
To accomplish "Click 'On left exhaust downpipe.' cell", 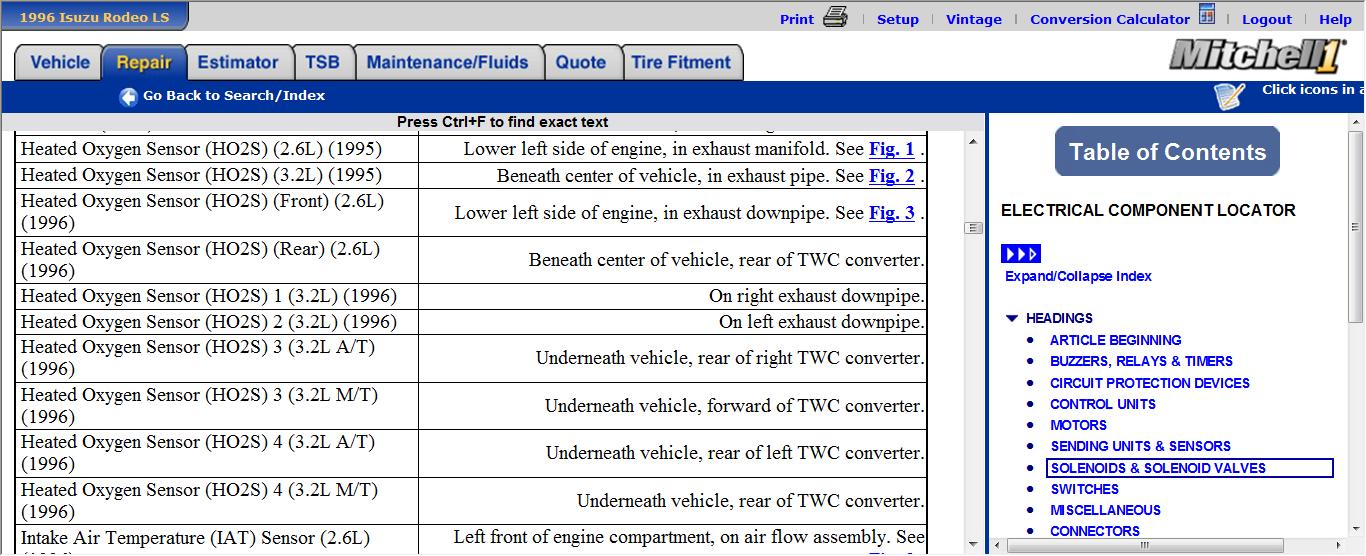I will click(673, 322).
